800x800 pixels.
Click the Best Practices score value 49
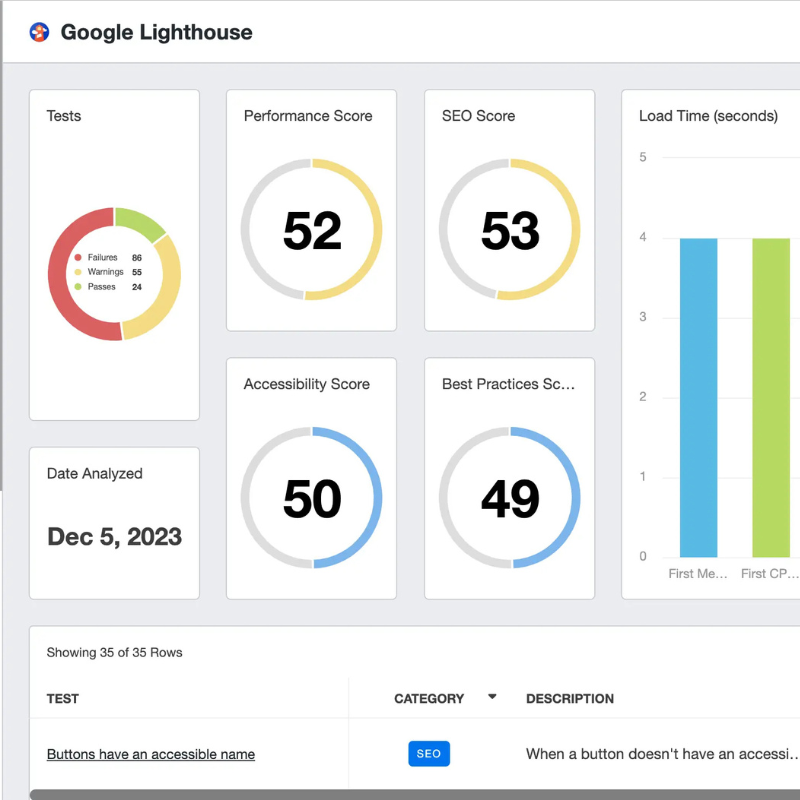click(510, 499)
